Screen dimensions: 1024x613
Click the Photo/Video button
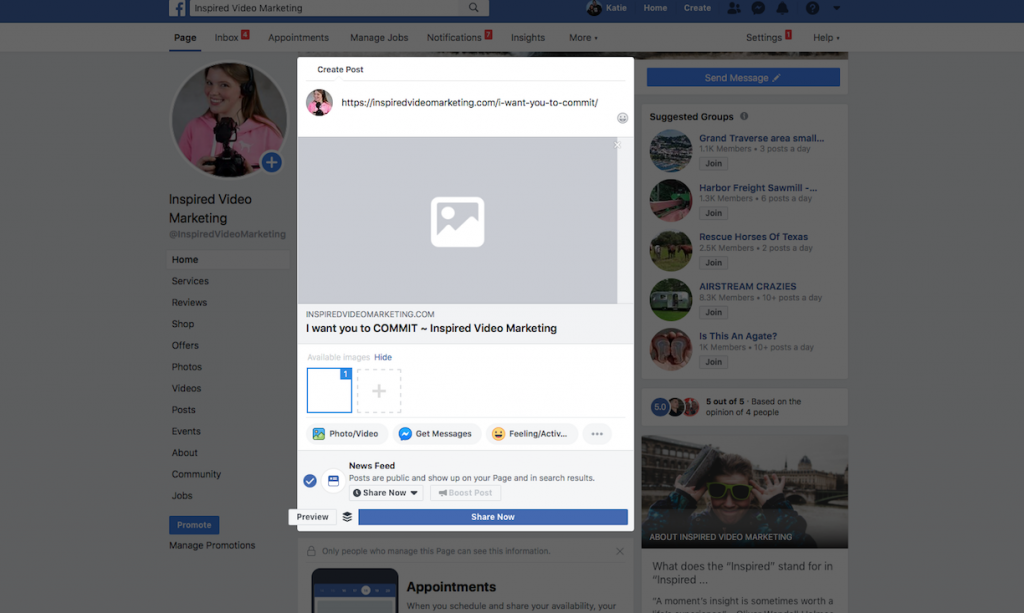345,433
